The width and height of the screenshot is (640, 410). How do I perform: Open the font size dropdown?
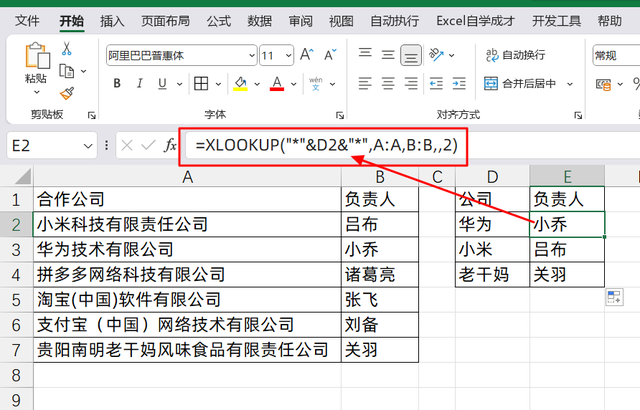(x=289, y=55)
